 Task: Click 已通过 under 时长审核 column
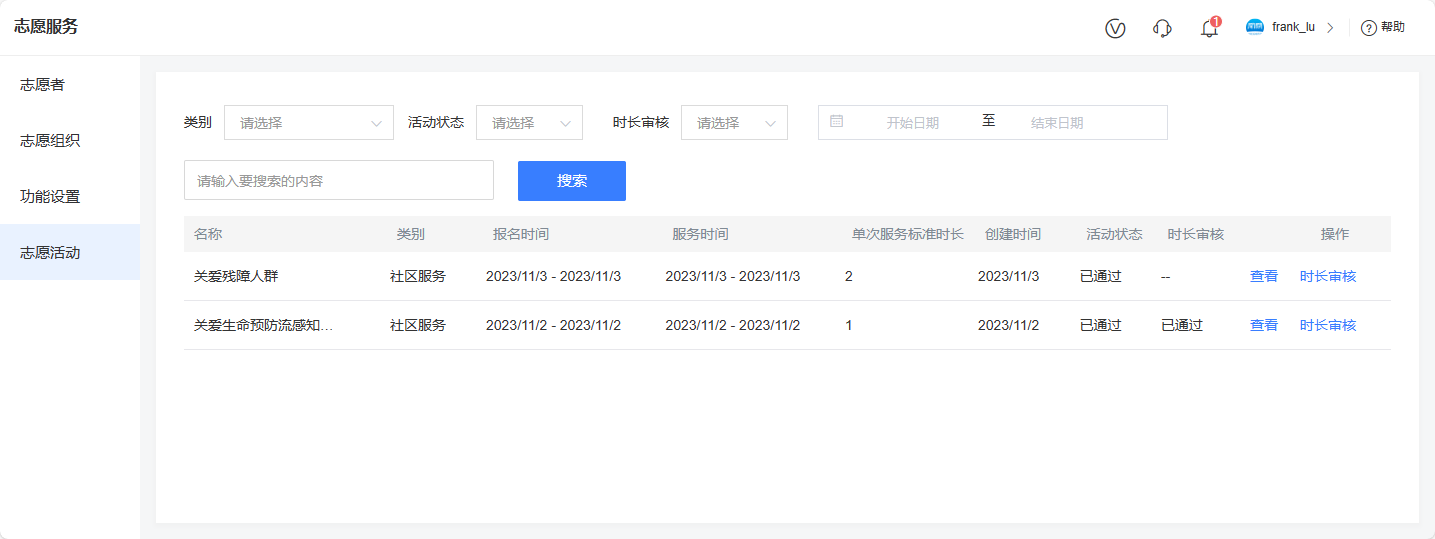(1182, 325)
